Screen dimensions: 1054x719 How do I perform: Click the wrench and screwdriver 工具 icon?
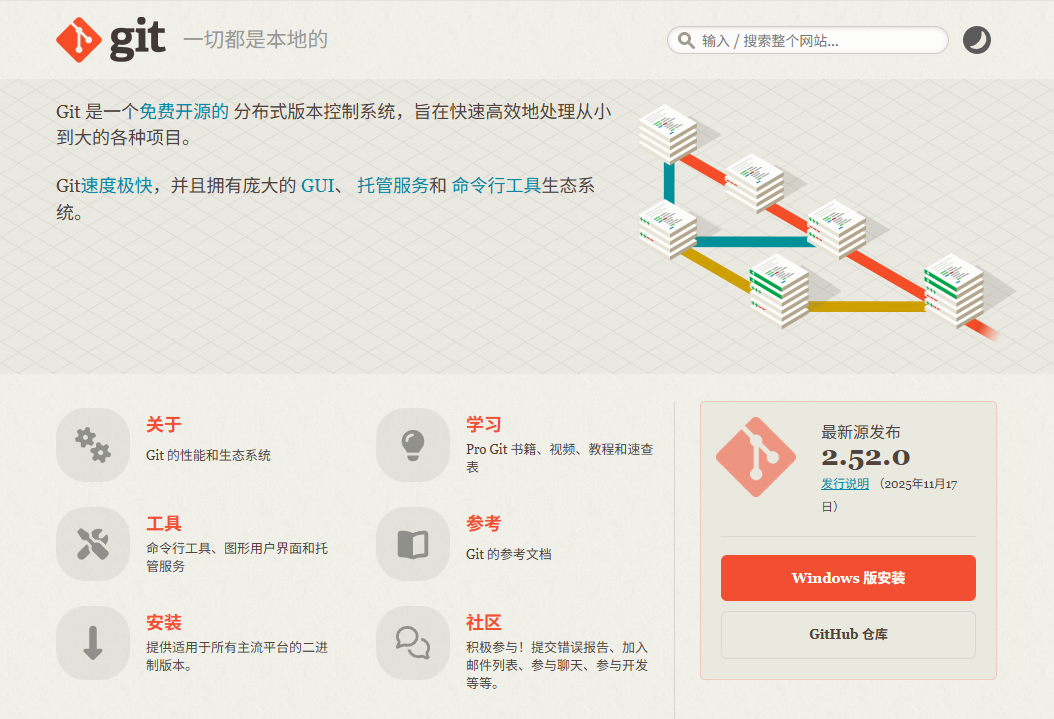tap(93, 544)
